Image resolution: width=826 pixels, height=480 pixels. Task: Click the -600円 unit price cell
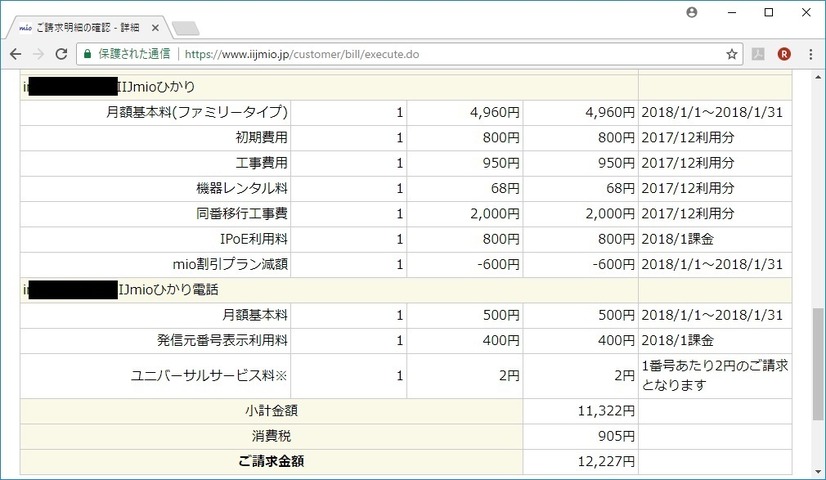498,264
